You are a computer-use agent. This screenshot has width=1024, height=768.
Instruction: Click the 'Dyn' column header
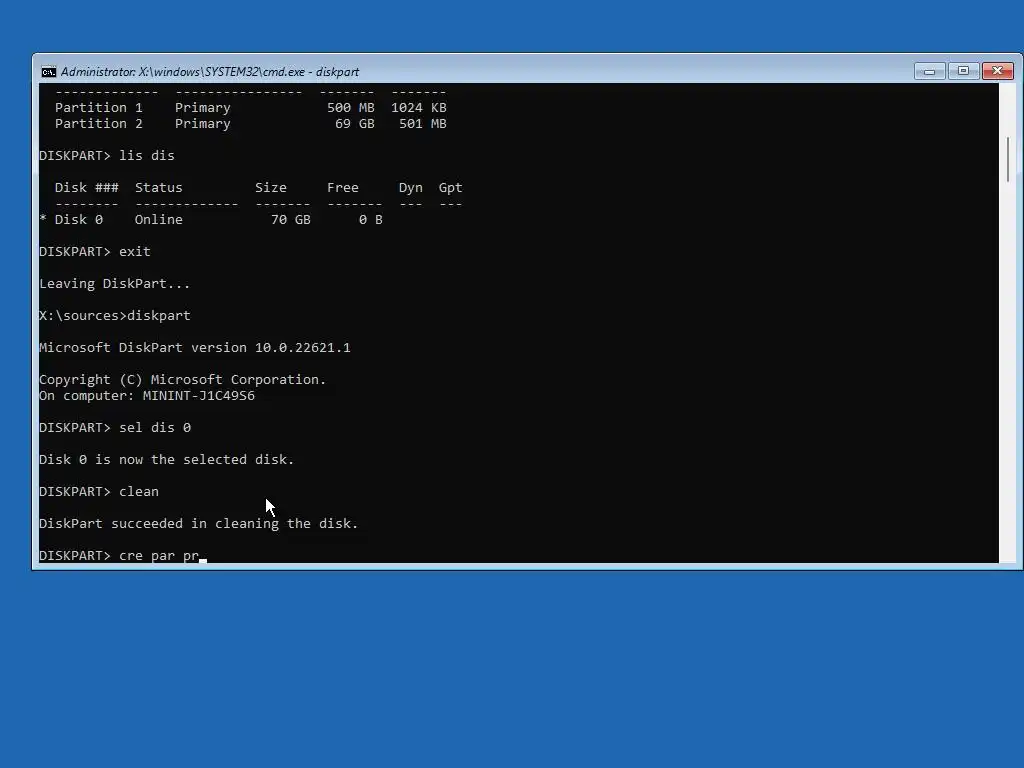click(411, 187)
